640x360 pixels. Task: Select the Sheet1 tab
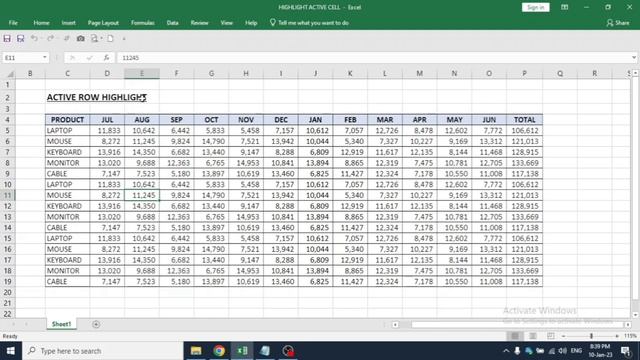[61, 324]
